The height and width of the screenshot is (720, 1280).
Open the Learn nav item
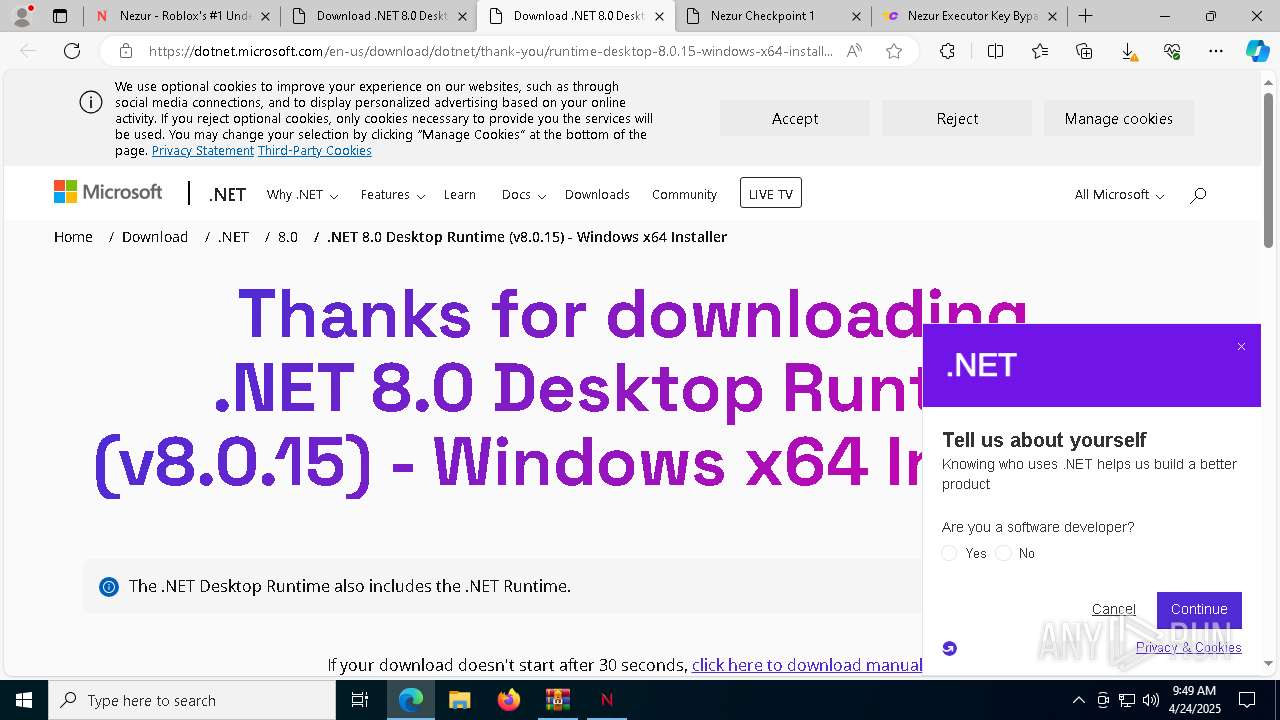pos(460,195)
